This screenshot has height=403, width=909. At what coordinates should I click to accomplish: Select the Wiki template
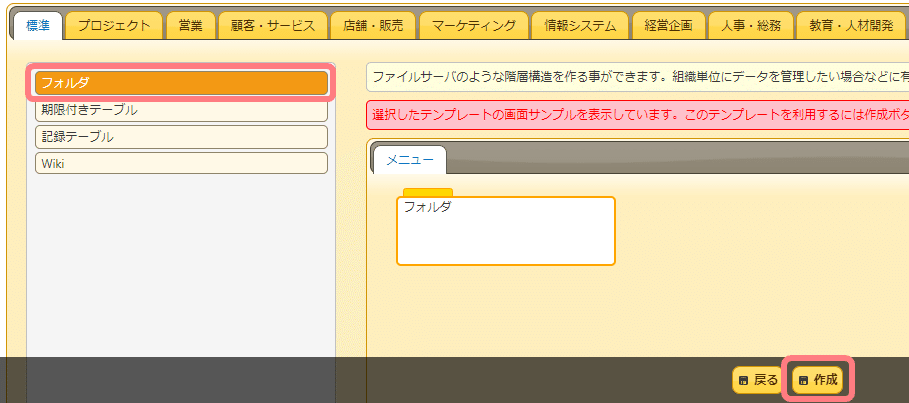point(181,163)
